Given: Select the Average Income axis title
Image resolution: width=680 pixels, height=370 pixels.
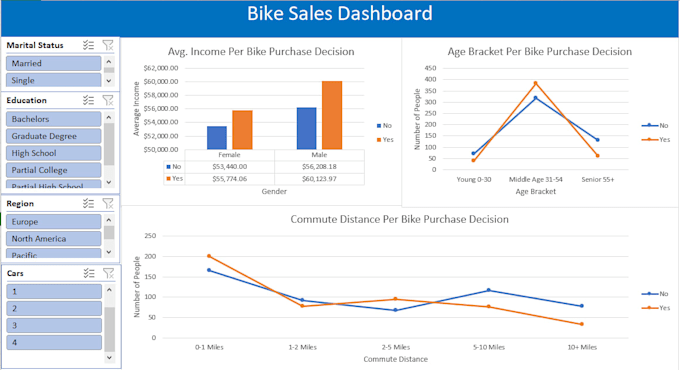Looking at the screenshot, I should pyautogui.click(x=136, y=109).
